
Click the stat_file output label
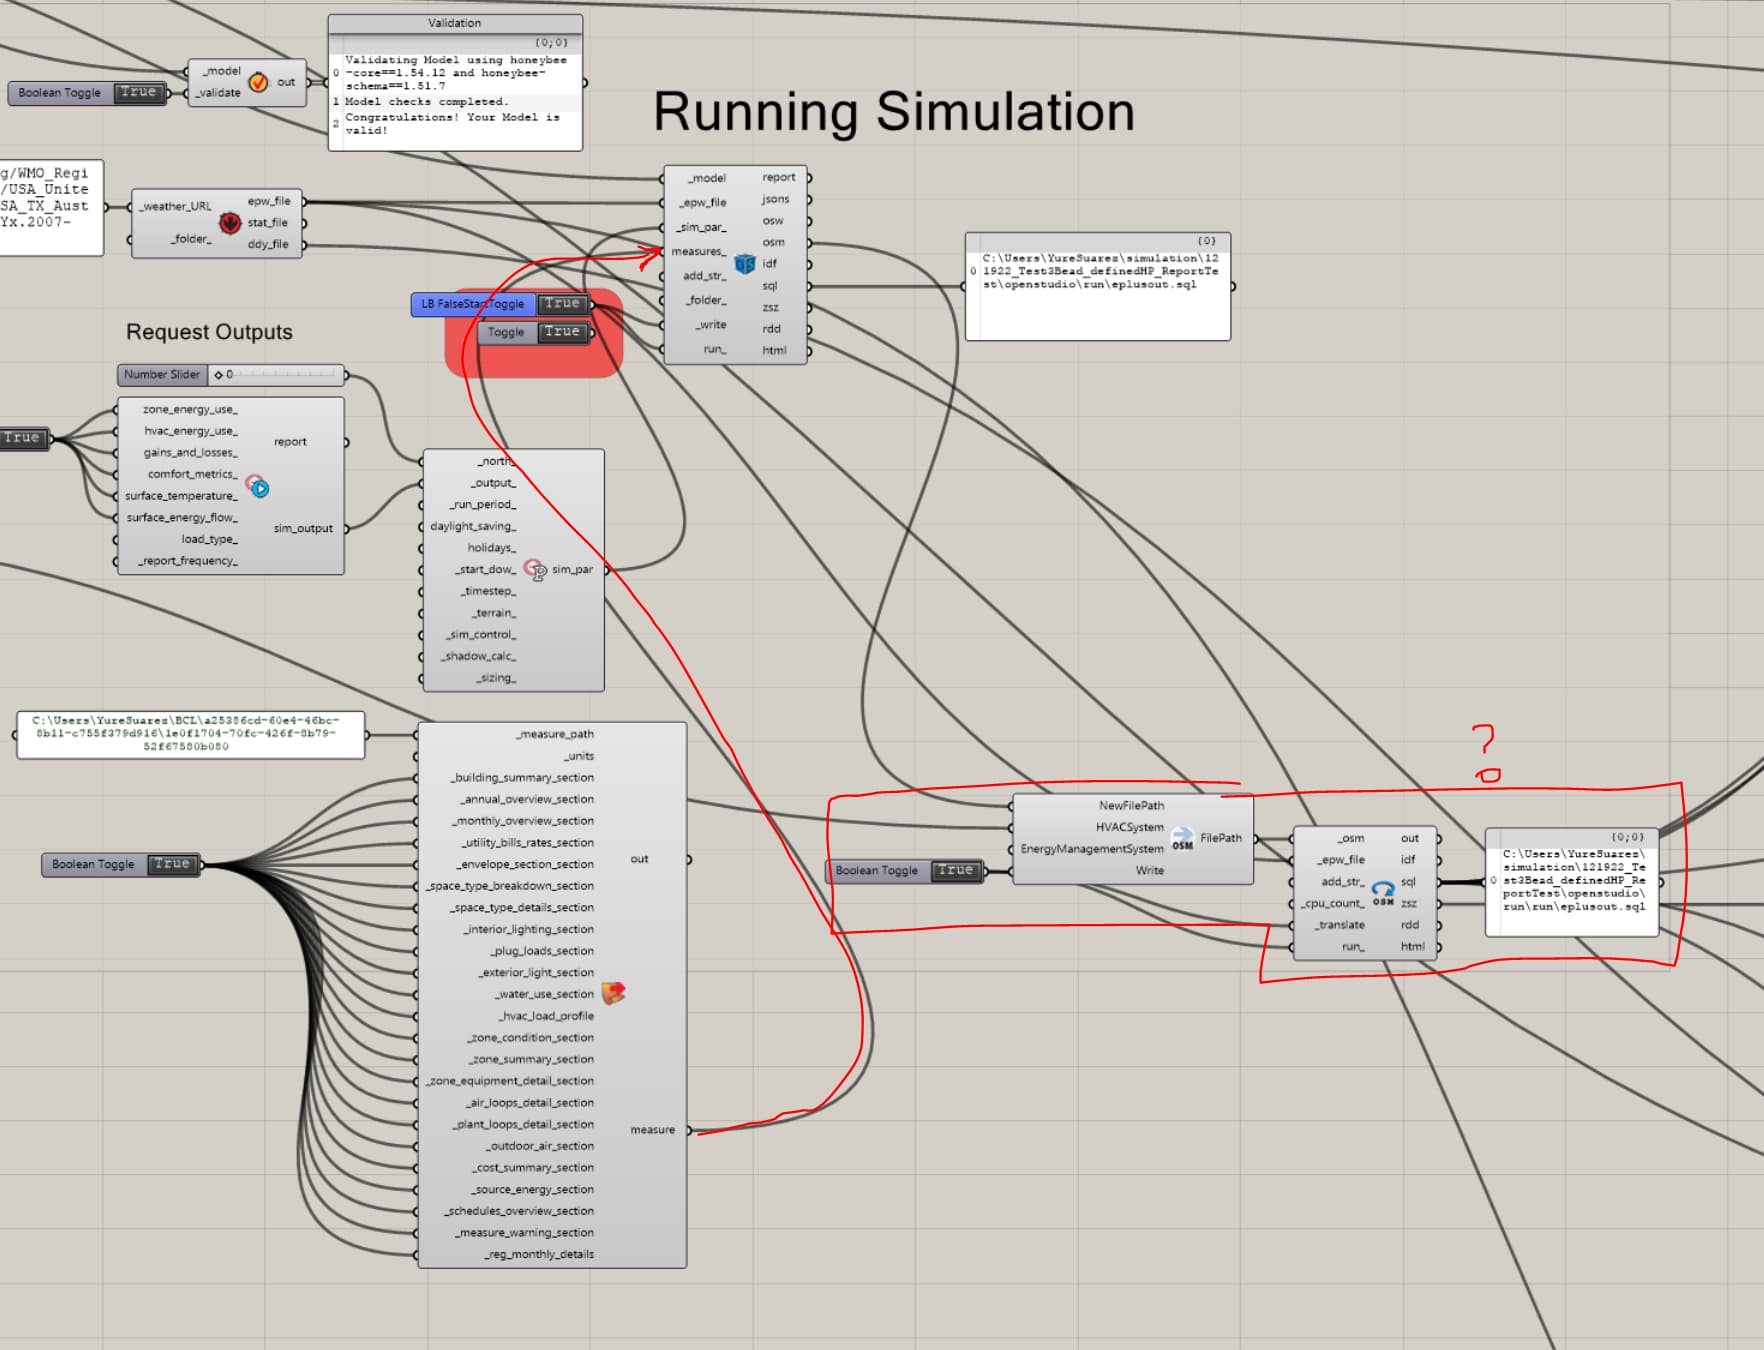(x=267, y=223)
